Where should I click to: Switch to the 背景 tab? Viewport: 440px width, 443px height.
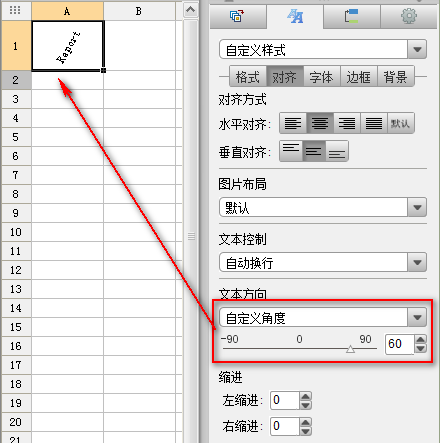396,77
